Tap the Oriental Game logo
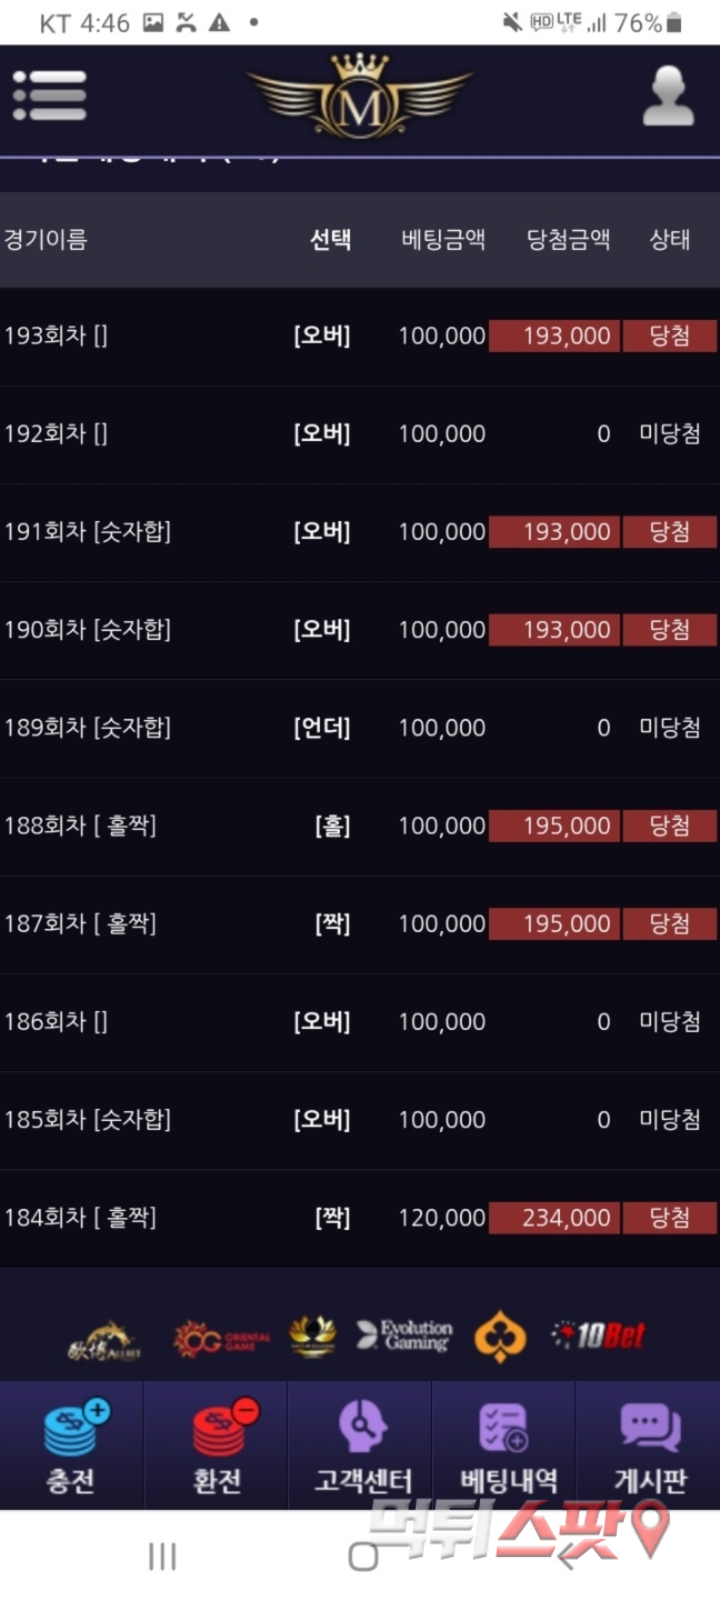Image resolution: width=720 pixels, height=1600 pixels. 221,1338
